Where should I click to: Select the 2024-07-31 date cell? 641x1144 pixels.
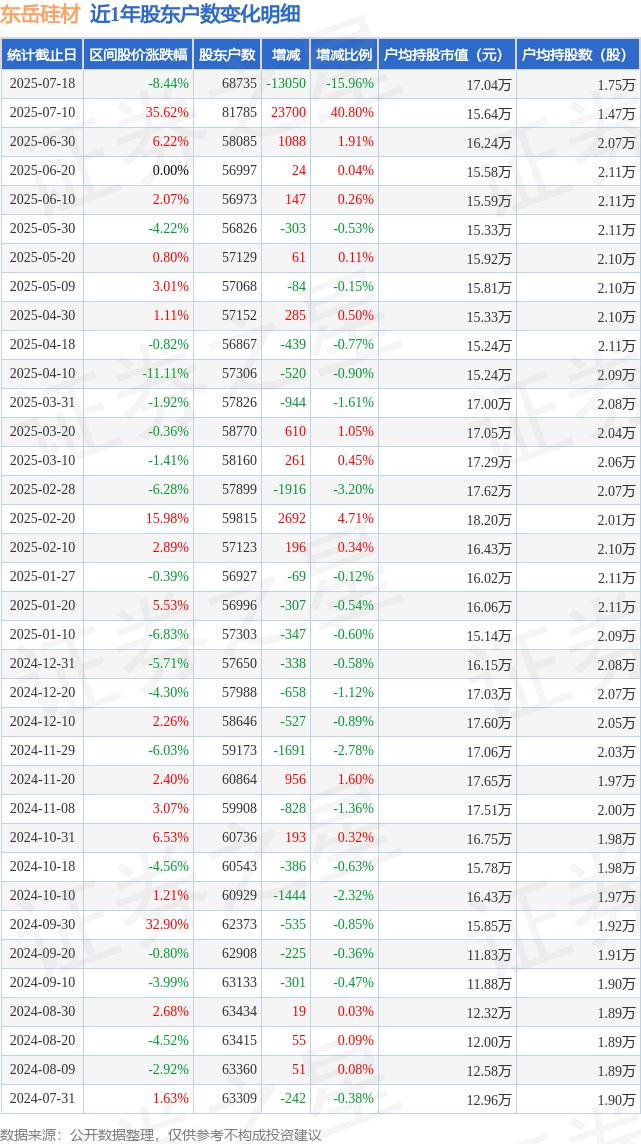pos(42,1098)
